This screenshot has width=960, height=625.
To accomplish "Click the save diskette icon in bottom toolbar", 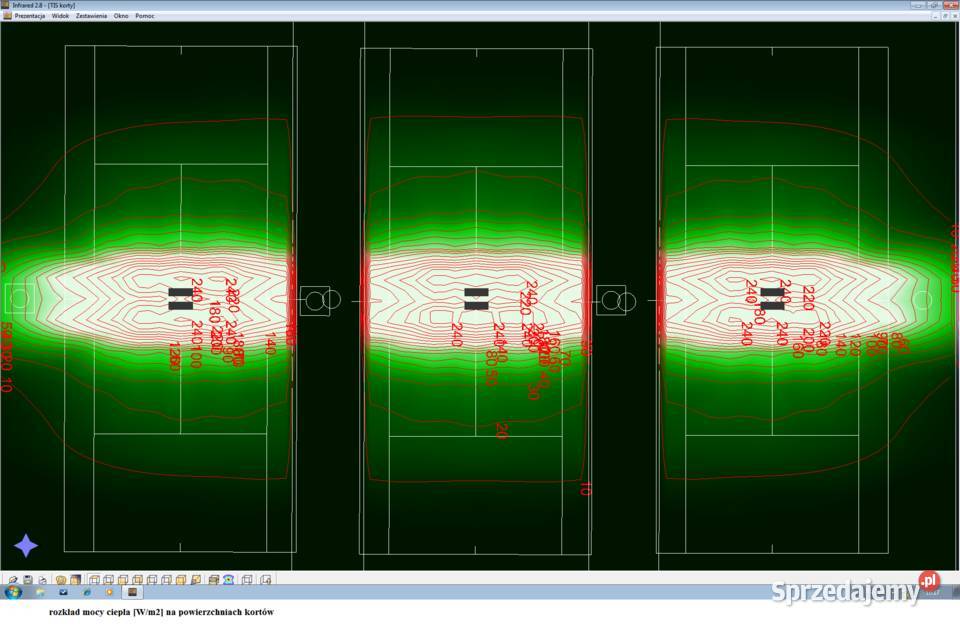I will [27, 579].
